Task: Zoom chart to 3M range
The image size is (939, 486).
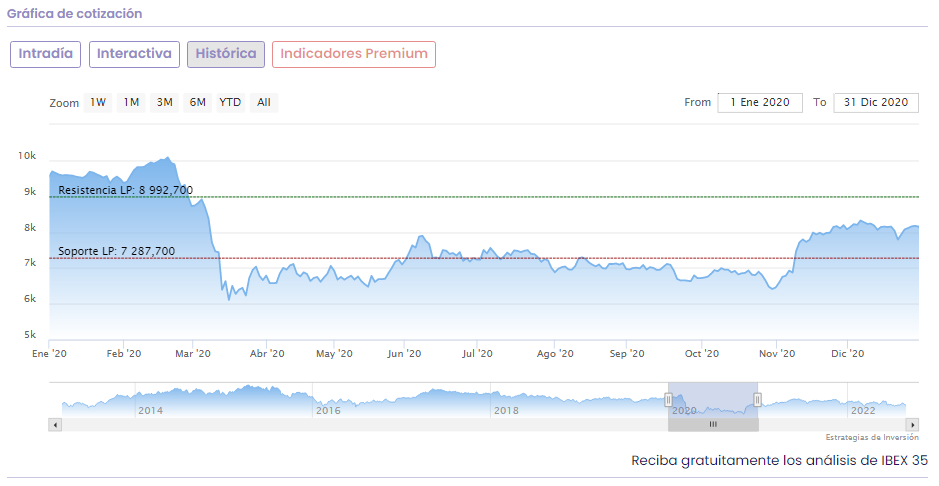Action: point(164,102)
